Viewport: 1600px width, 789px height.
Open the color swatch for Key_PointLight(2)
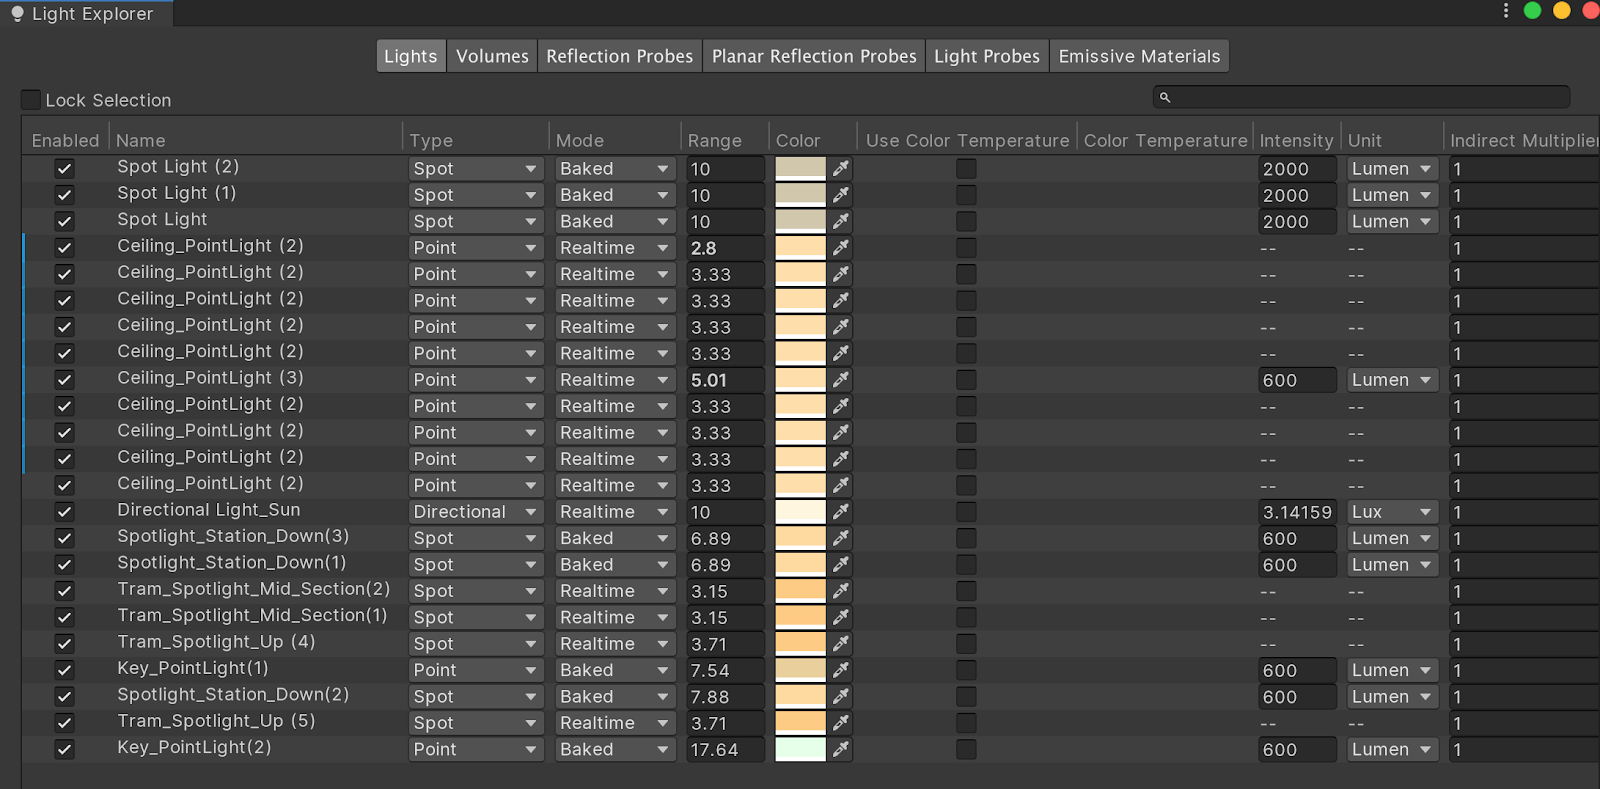(x=800, y=749)
